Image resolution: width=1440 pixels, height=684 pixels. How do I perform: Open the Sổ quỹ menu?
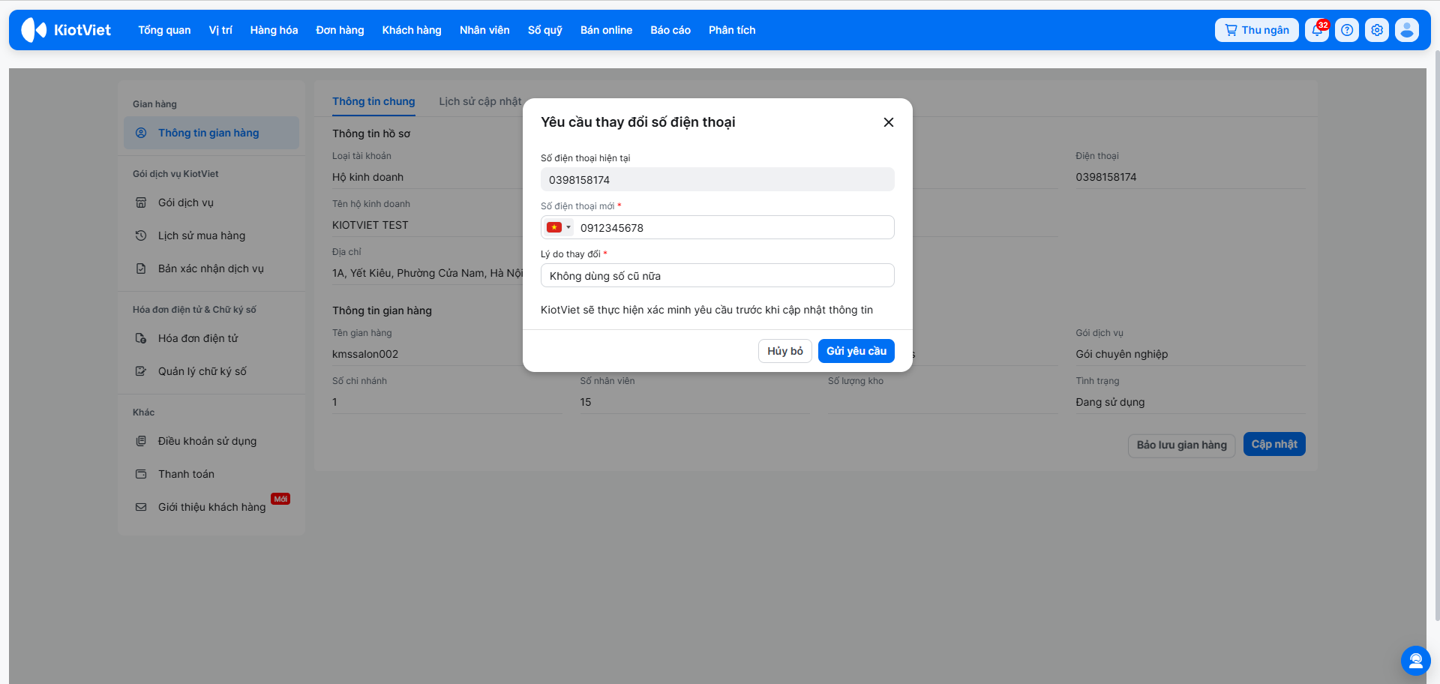[x=545, y=30]
